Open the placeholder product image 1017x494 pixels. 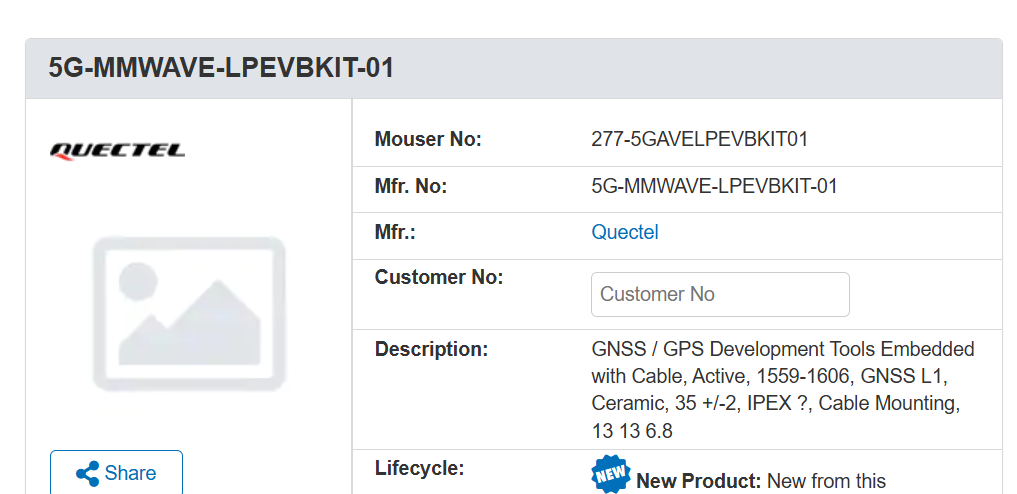(189, 313)
